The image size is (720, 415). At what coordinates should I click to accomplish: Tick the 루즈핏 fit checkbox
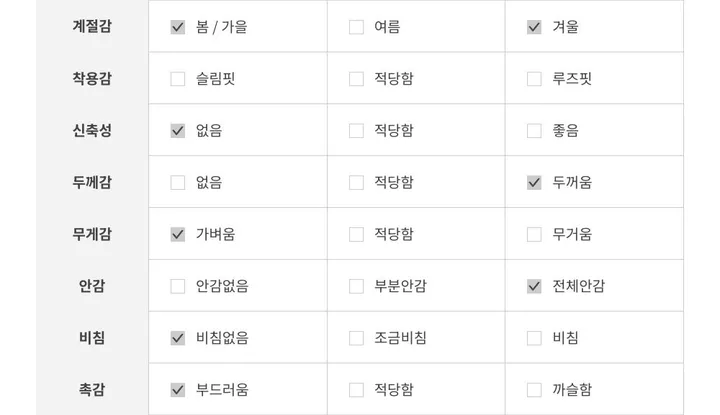pyautogui.click(x=534, y=79)
